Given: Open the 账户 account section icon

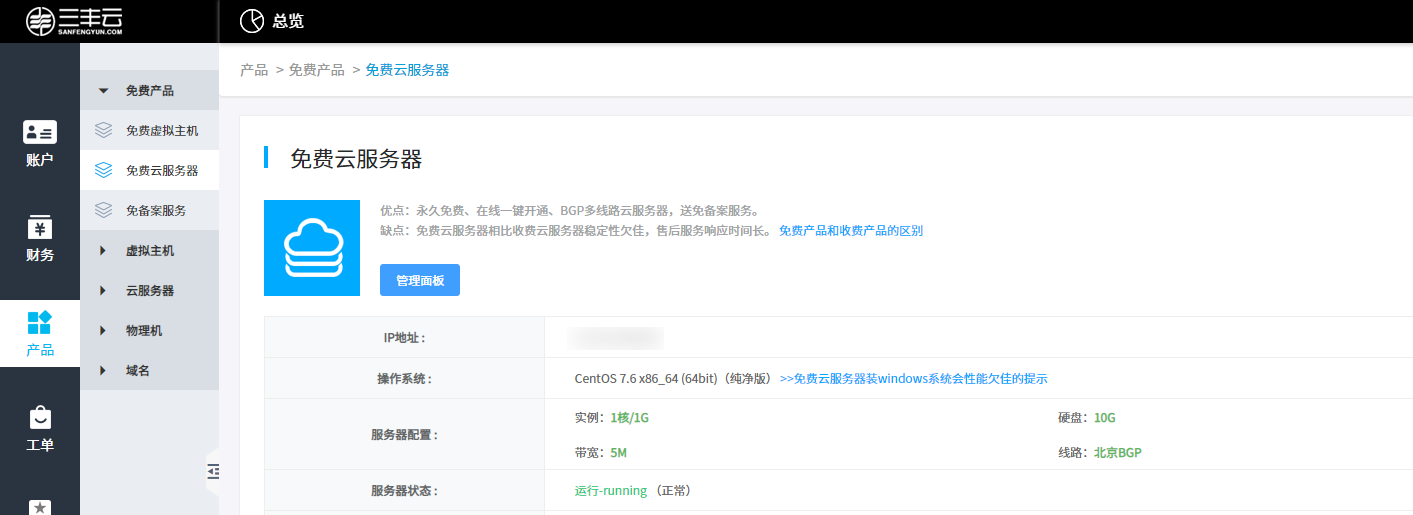Looking at the screenshot, I should pyautogui.click(x=40, y=131).
